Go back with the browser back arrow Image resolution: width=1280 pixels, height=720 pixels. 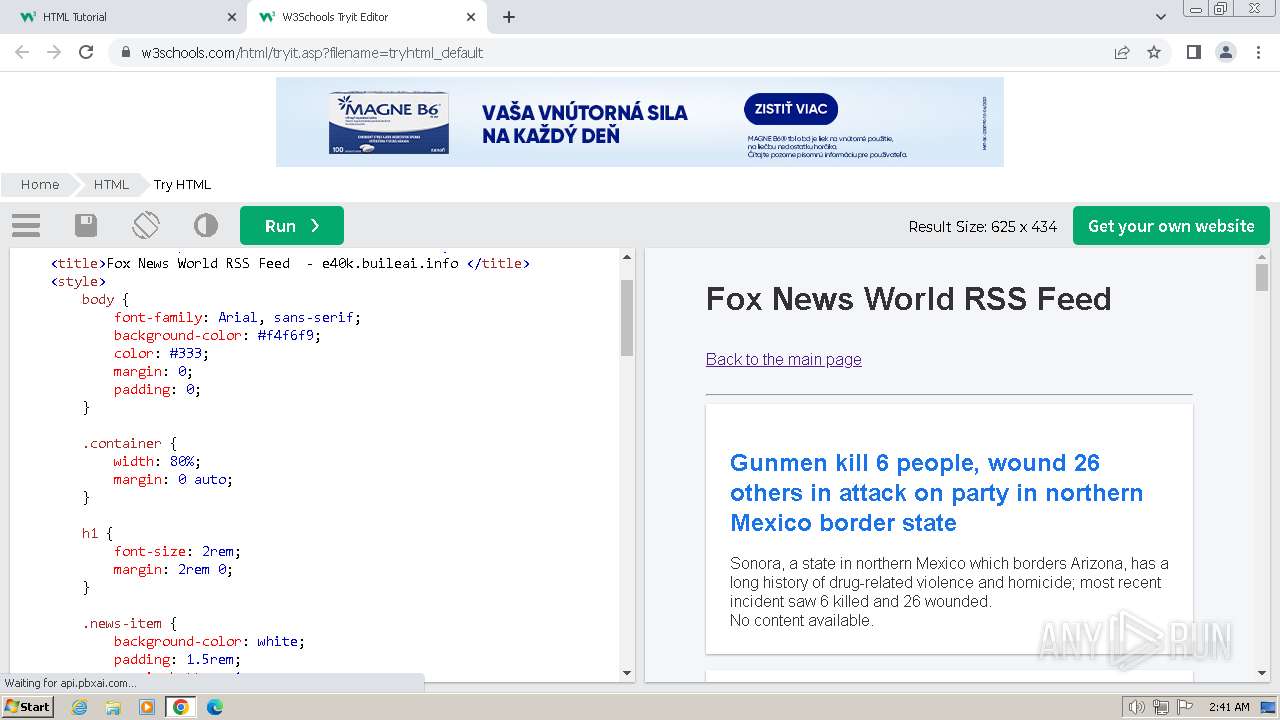click(x=22, y=52)
